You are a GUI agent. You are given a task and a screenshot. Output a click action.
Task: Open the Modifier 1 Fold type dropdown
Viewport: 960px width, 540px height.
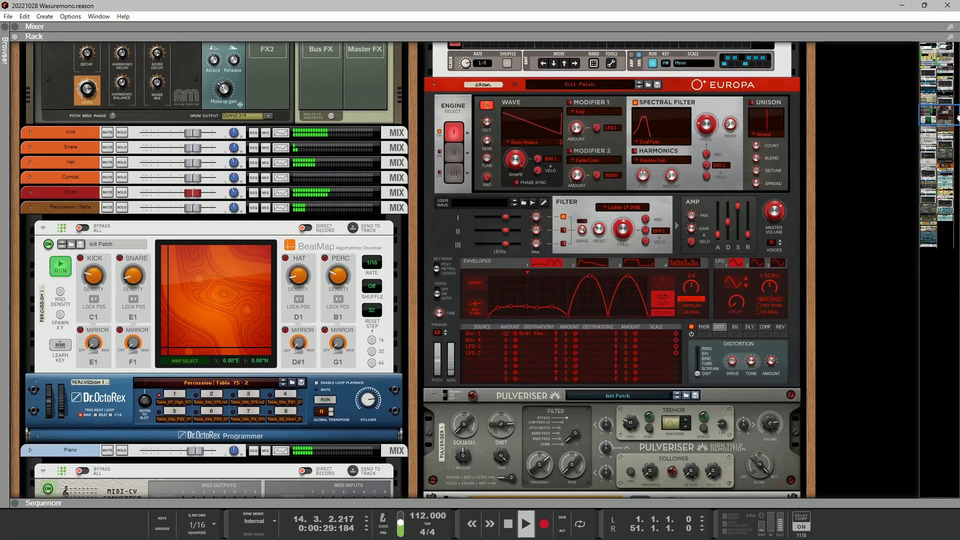[x=594, y=112]
